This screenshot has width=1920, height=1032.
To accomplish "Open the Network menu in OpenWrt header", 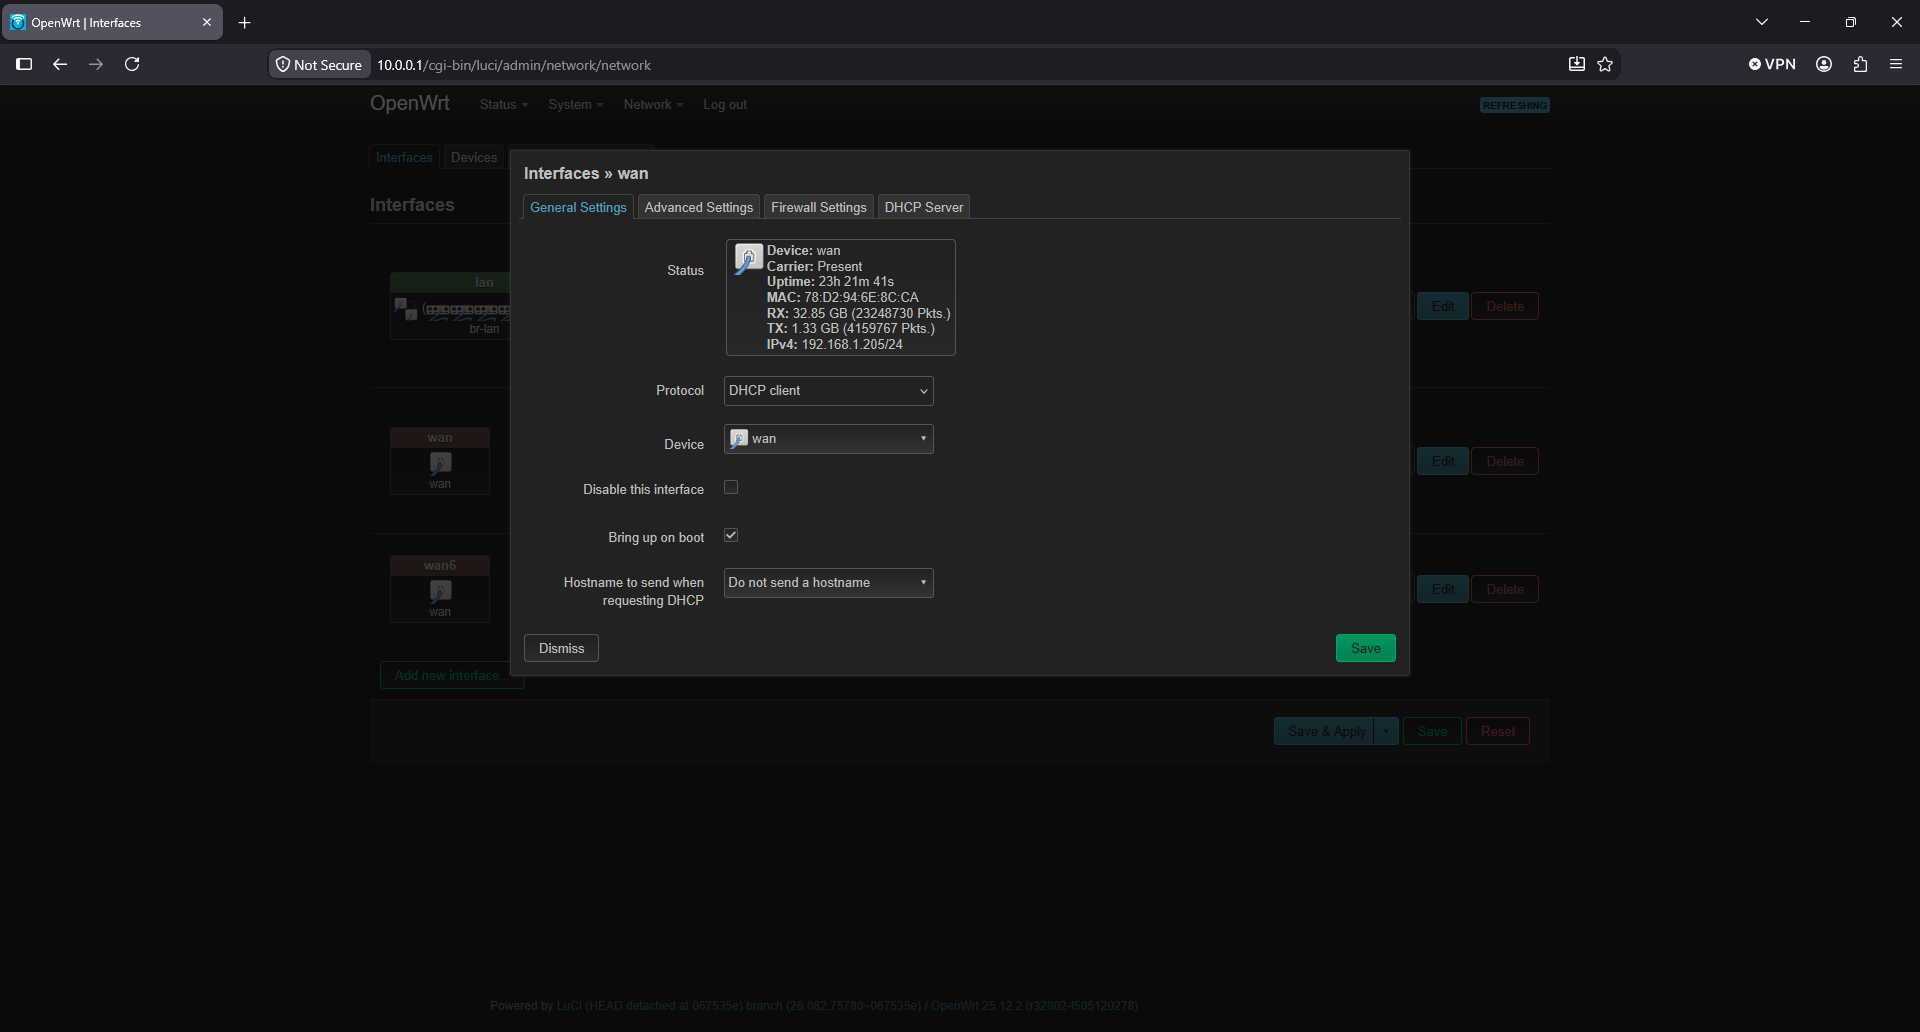I will (x=653, y=104).
